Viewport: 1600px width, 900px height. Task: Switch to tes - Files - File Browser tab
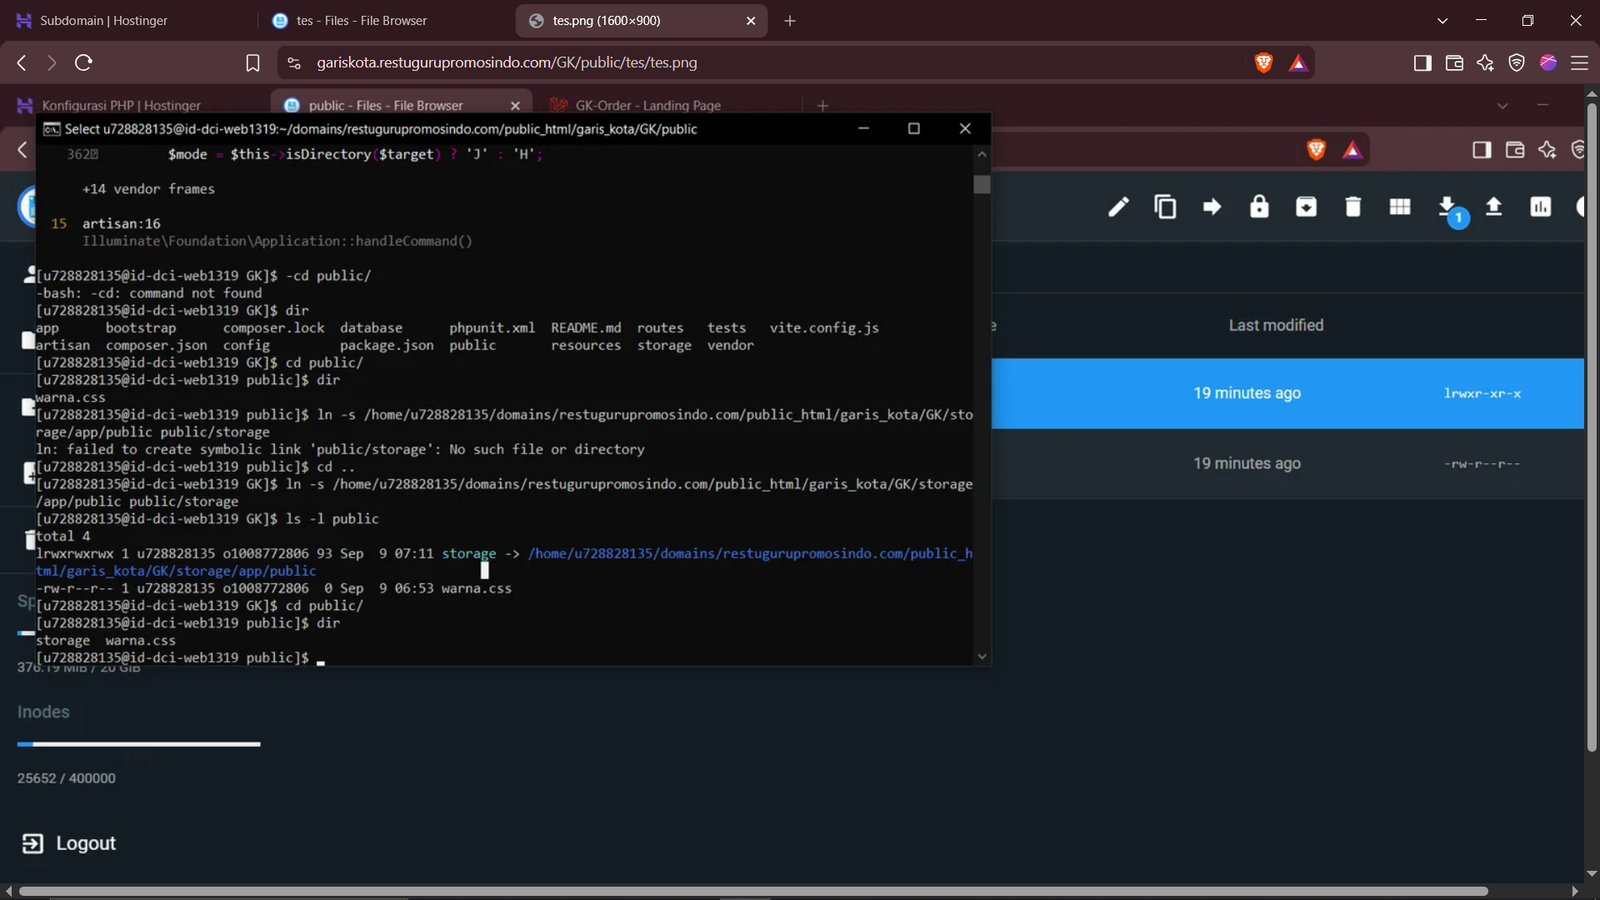point(385,20)
